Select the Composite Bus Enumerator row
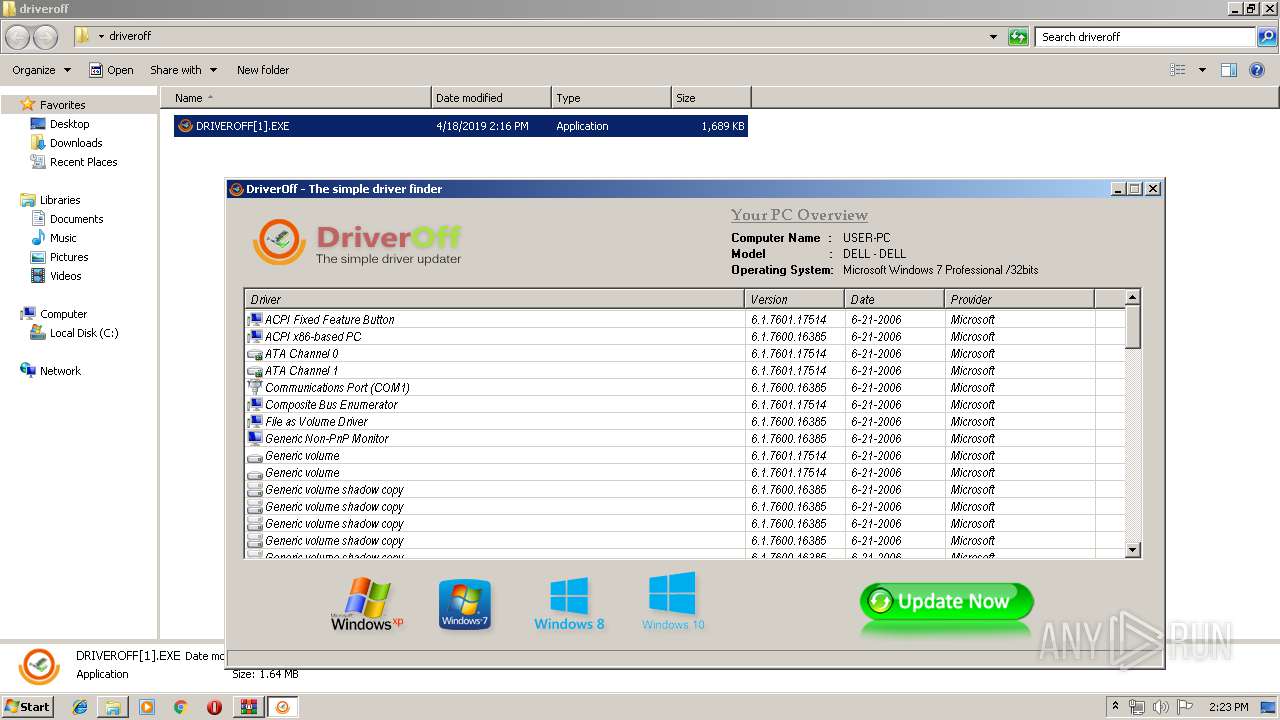This screenshot has width=1280, height=720. click(684, 405)
